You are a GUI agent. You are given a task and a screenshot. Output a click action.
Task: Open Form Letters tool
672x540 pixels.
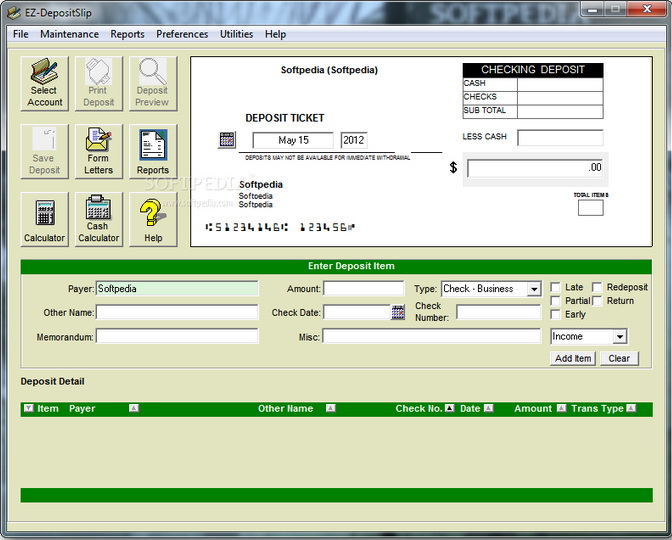tap(99, 151)
